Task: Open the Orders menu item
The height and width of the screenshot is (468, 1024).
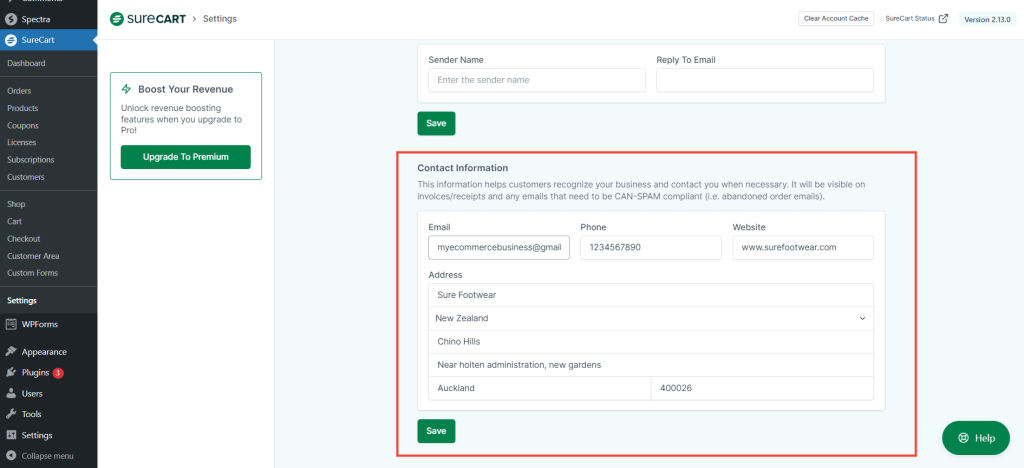Action: coord(19,91)
